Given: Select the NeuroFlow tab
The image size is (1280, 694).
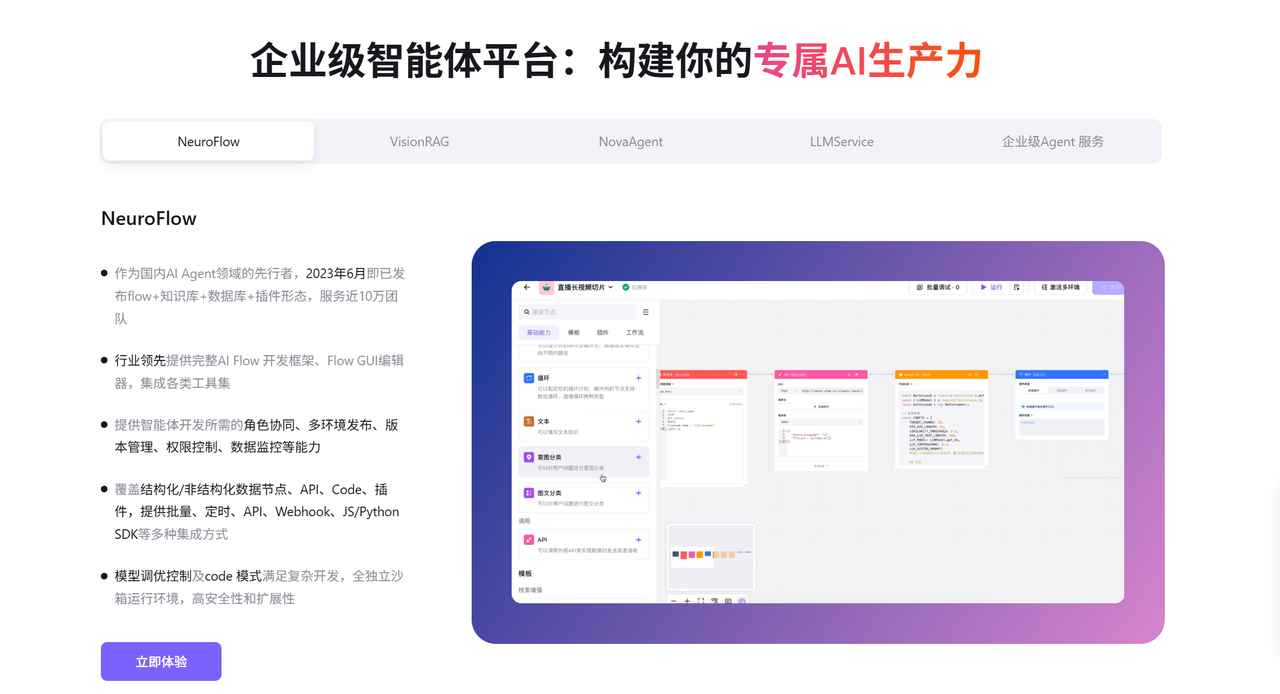Looking at the screenshot, I should point(208,141).
